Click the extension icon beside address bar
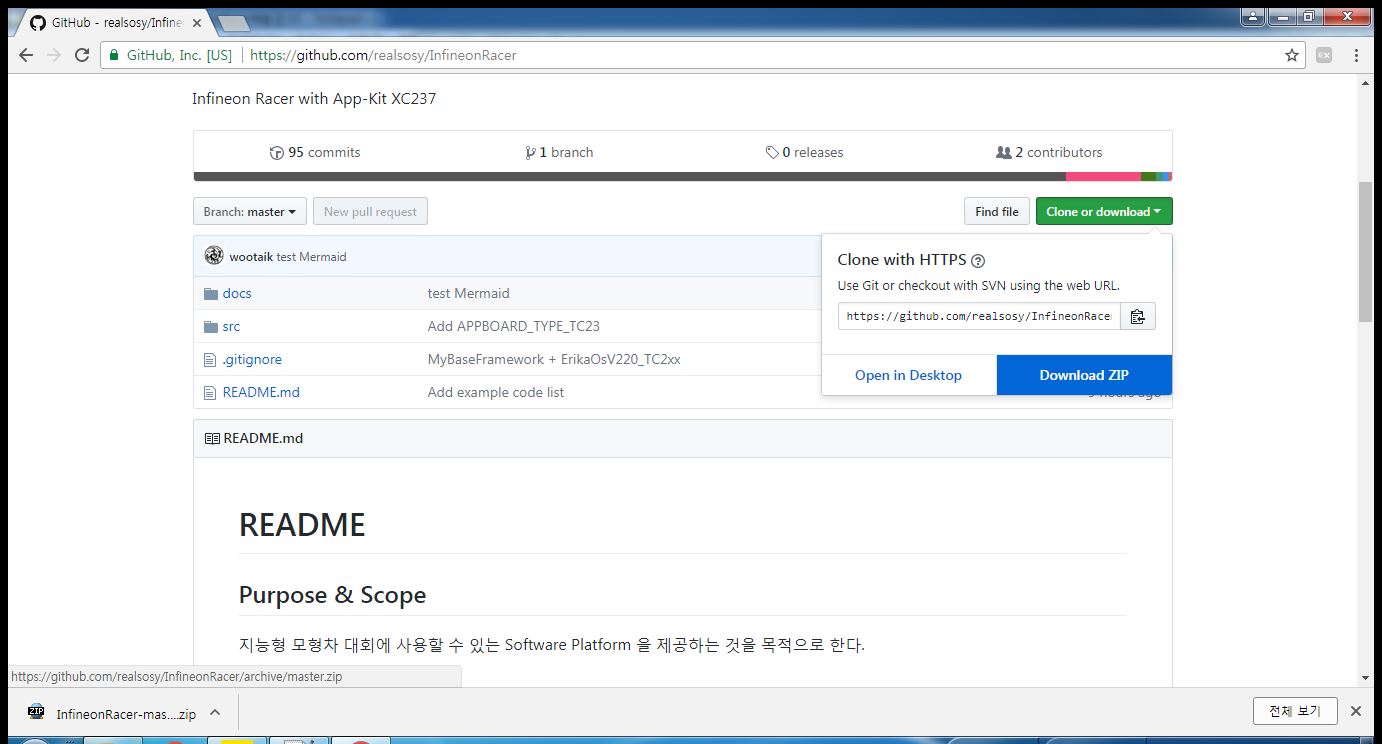 click(x=1324, y=55)
